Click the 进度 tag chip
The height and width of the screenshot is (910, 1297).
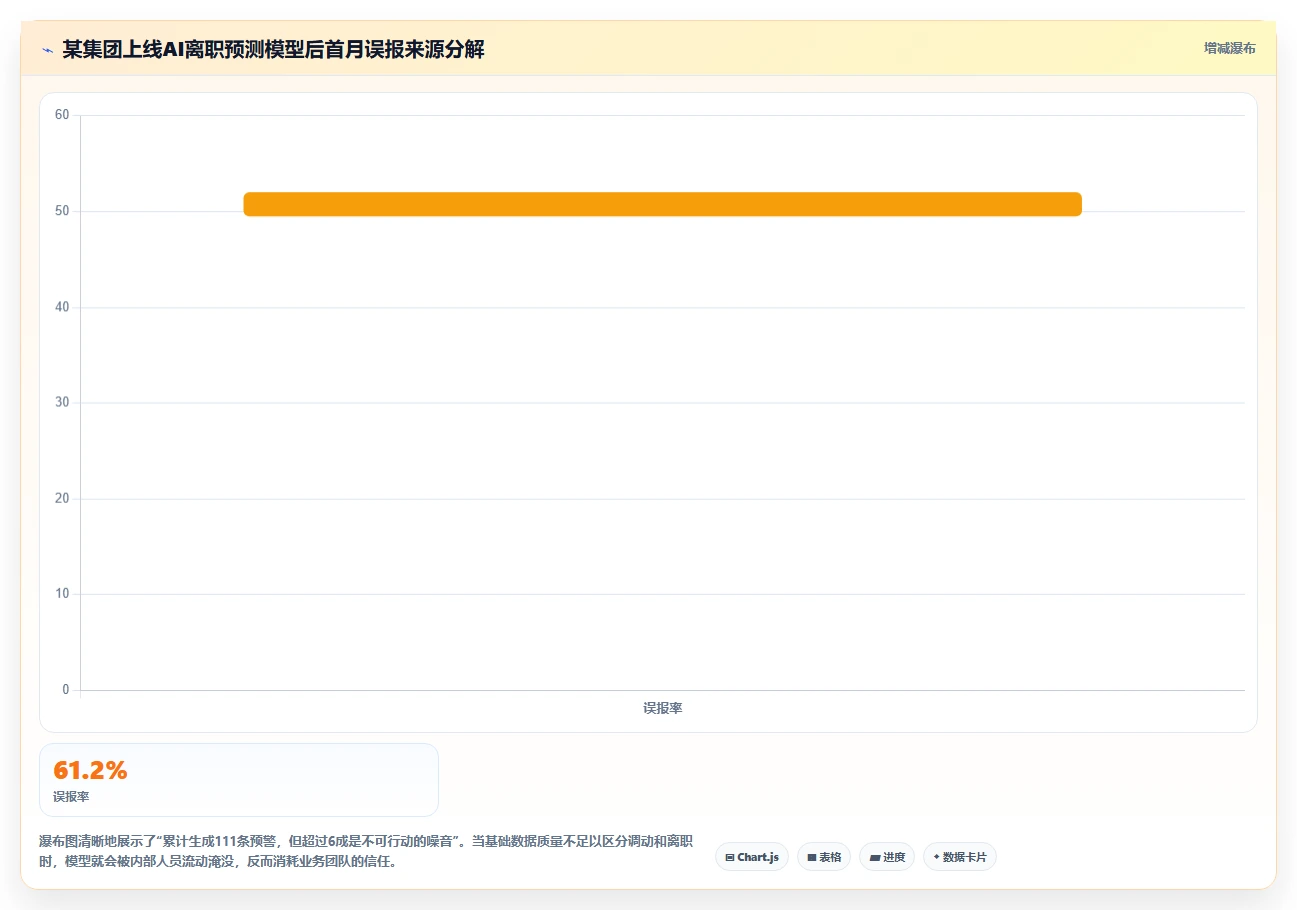[x=887, y=857]
